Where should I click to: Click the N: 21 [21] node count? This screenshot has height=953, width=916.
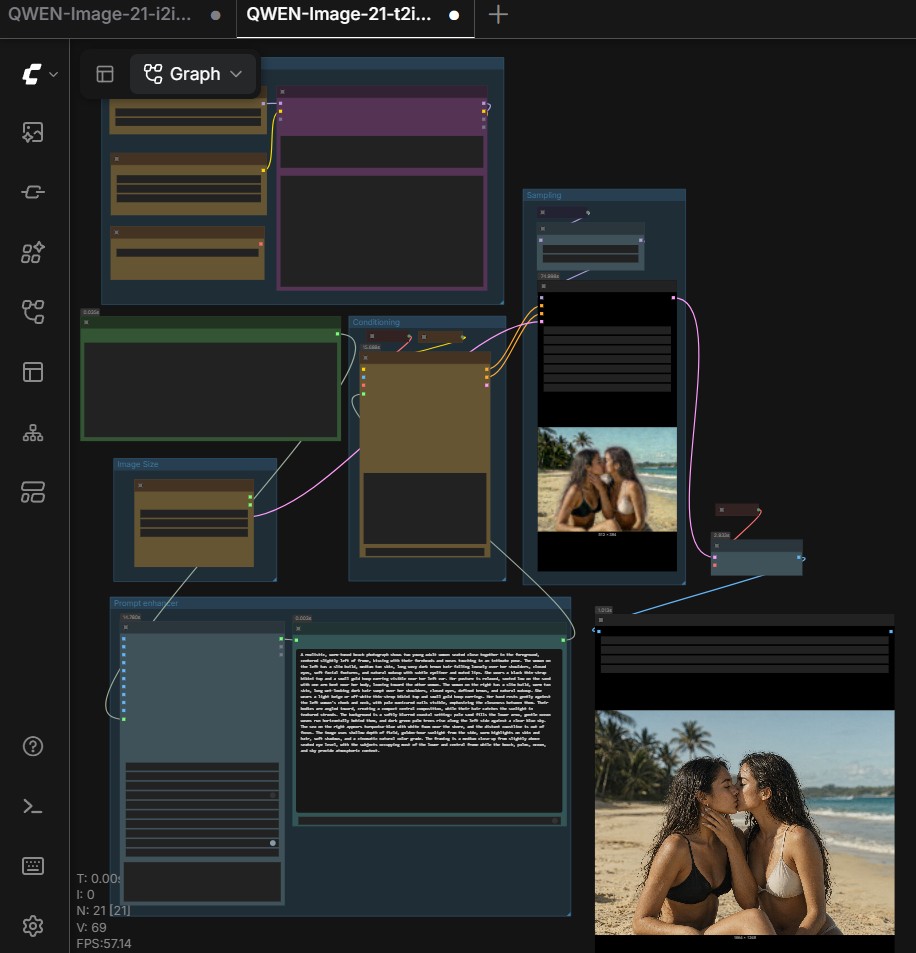pos(103,910)
